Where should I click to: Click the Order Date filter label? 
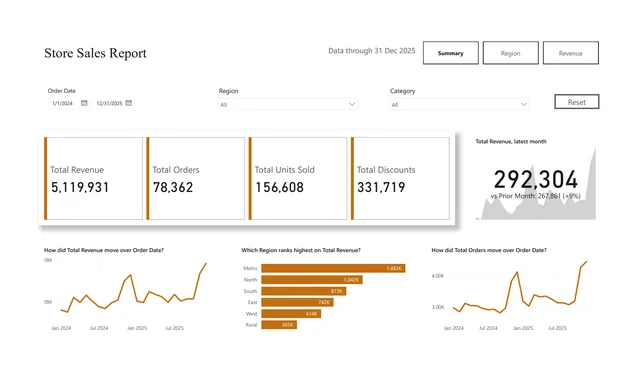62,91
